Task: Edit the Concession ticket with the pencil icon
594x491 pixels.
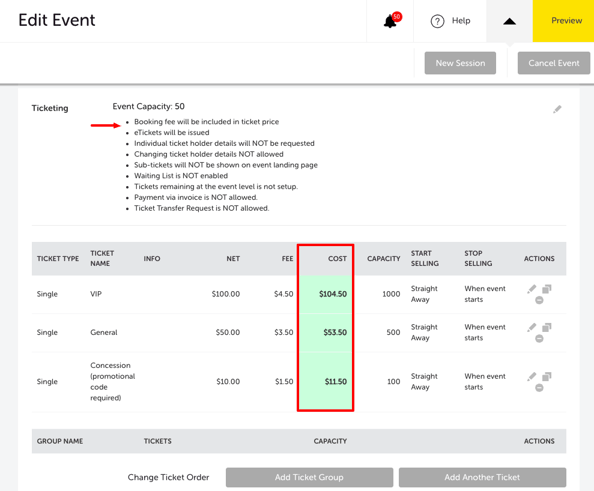Action: pos(532,377)
